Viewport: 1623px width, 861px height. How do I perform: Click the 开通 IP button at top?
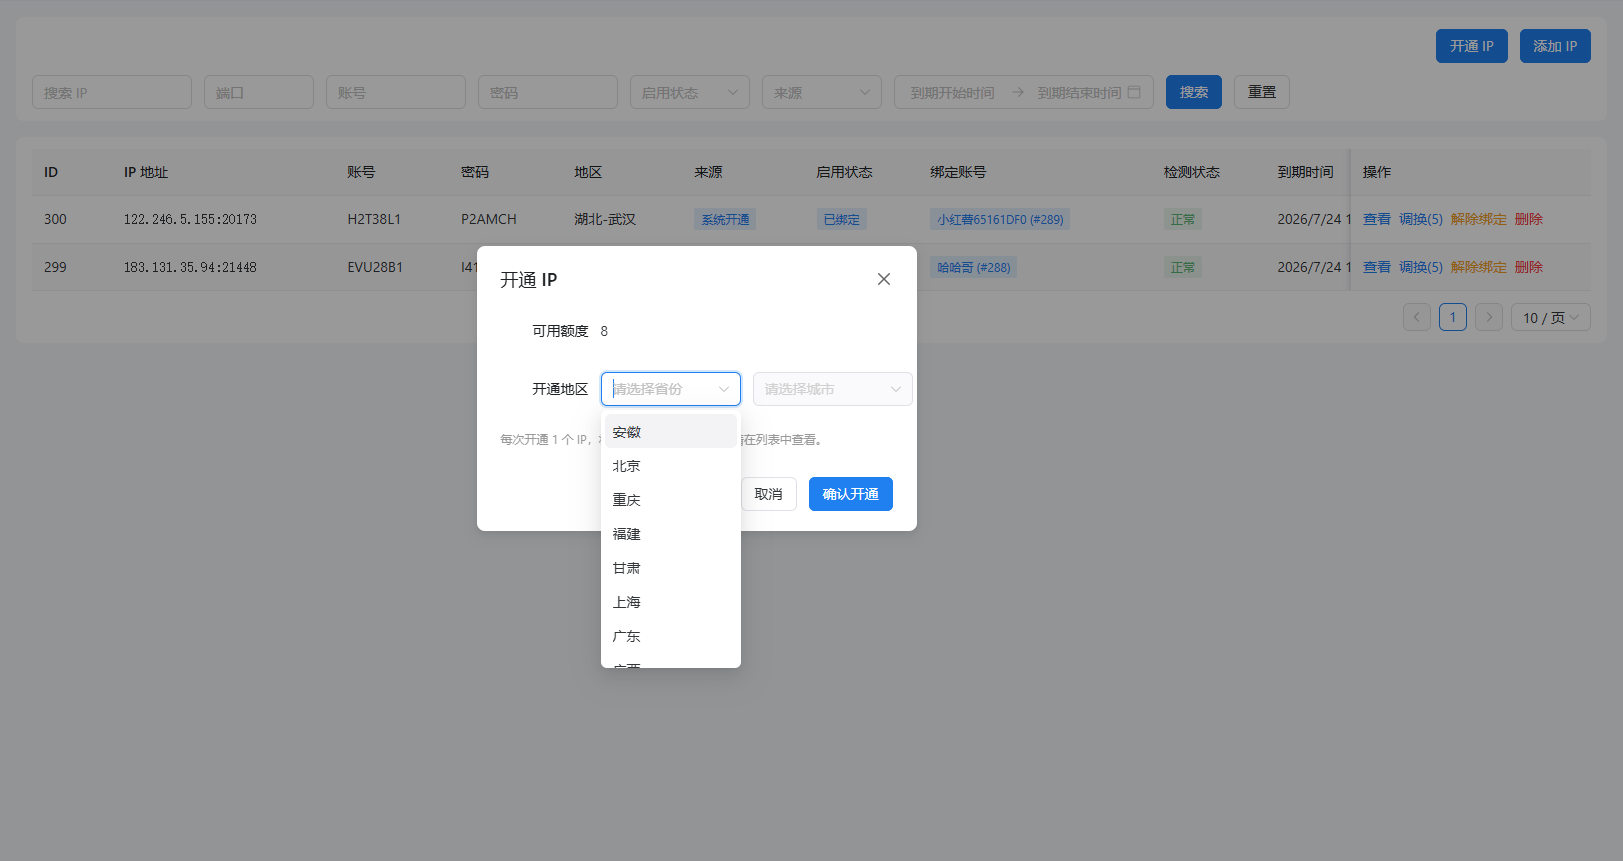(1472, 46)
